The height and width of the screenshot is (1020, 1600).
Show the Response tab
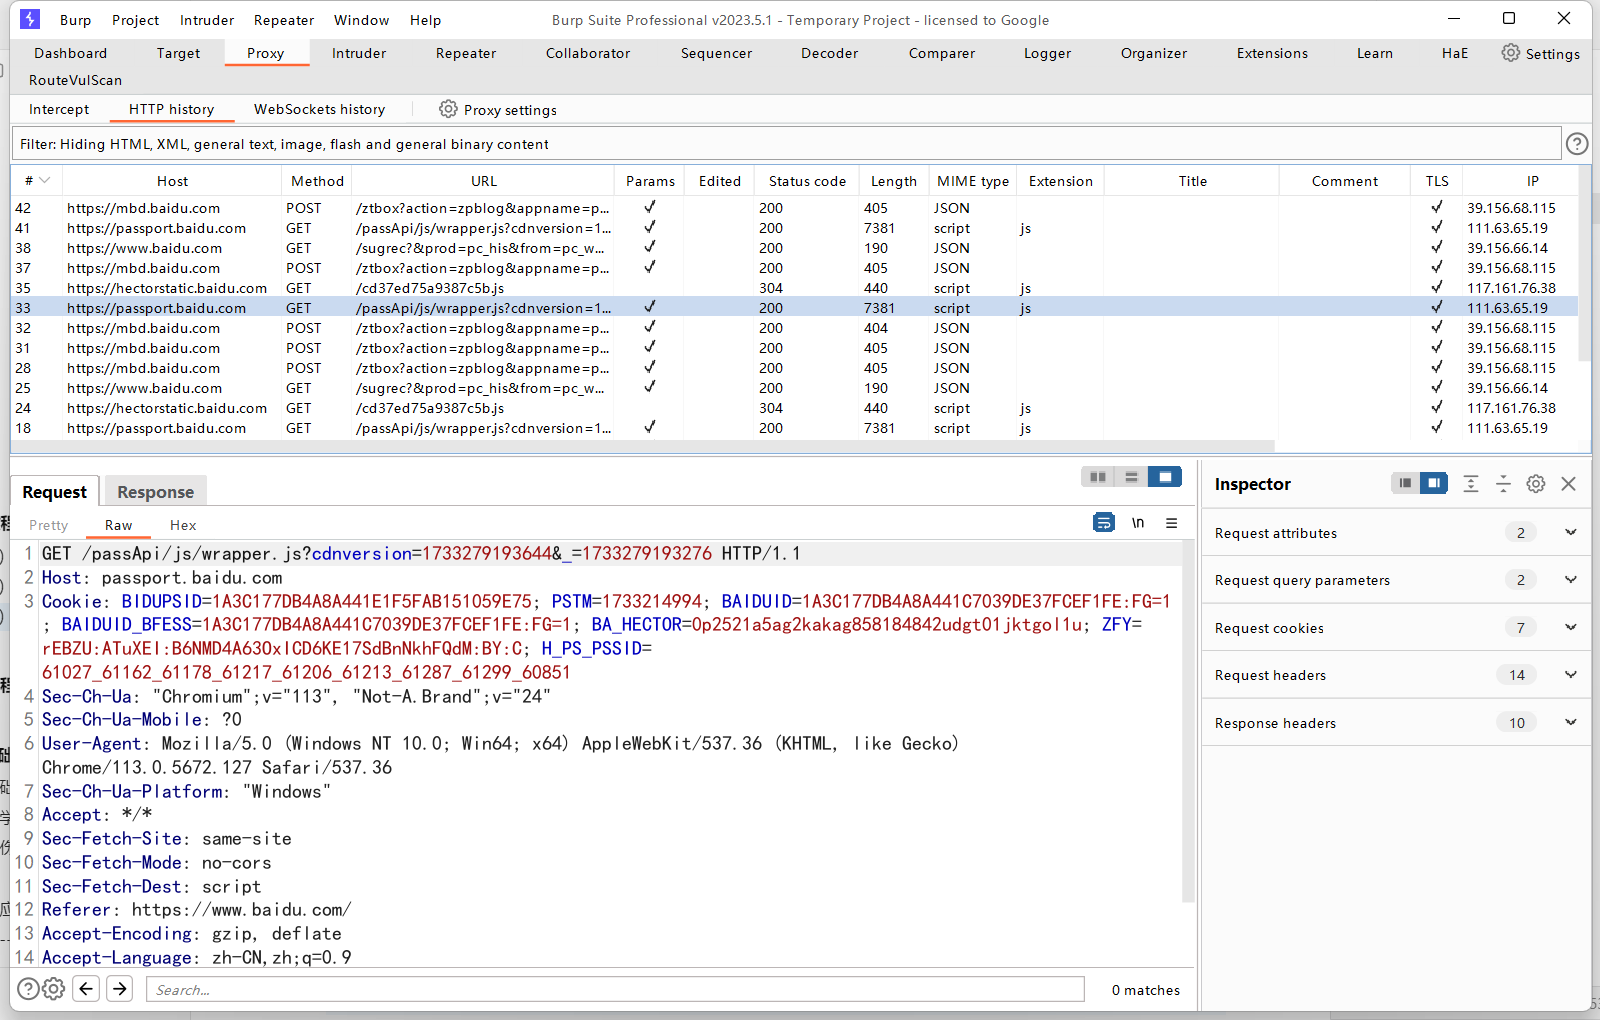[155, 491]
